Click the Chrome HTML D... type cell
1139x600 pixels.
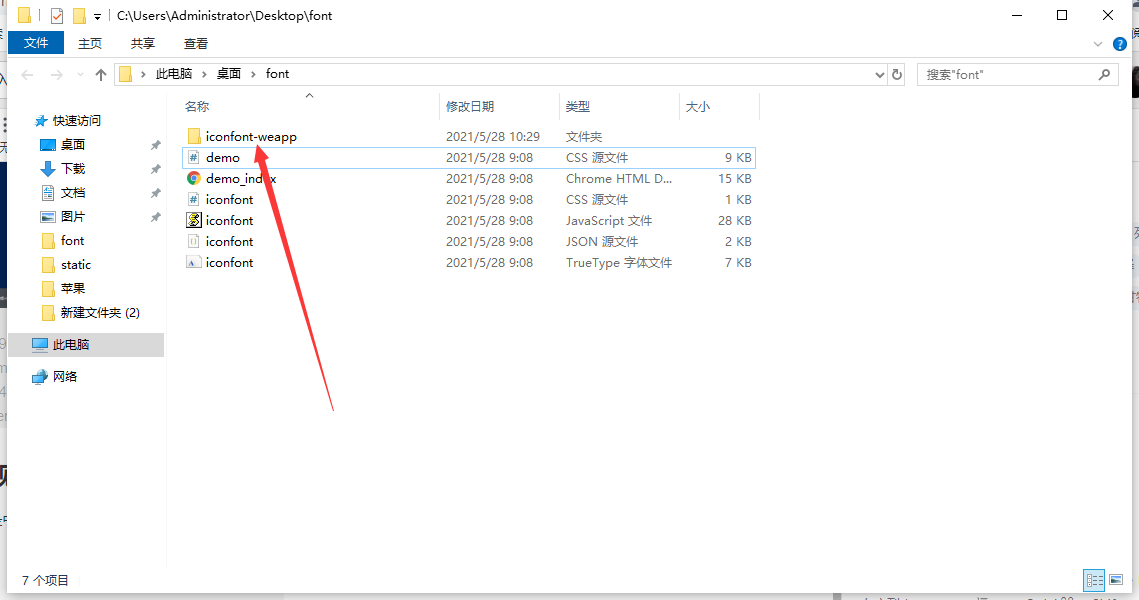[619, 178]
